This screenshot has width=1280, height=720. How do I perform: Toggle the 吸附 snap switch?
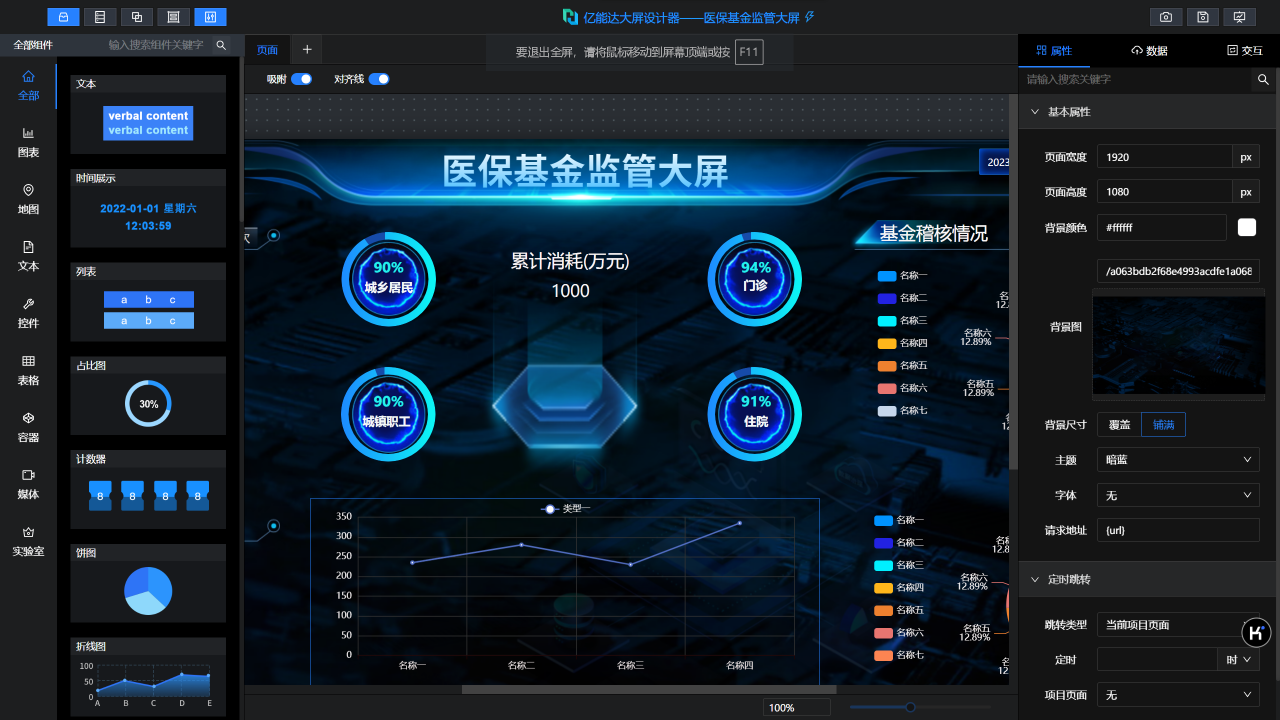point(301,79)
